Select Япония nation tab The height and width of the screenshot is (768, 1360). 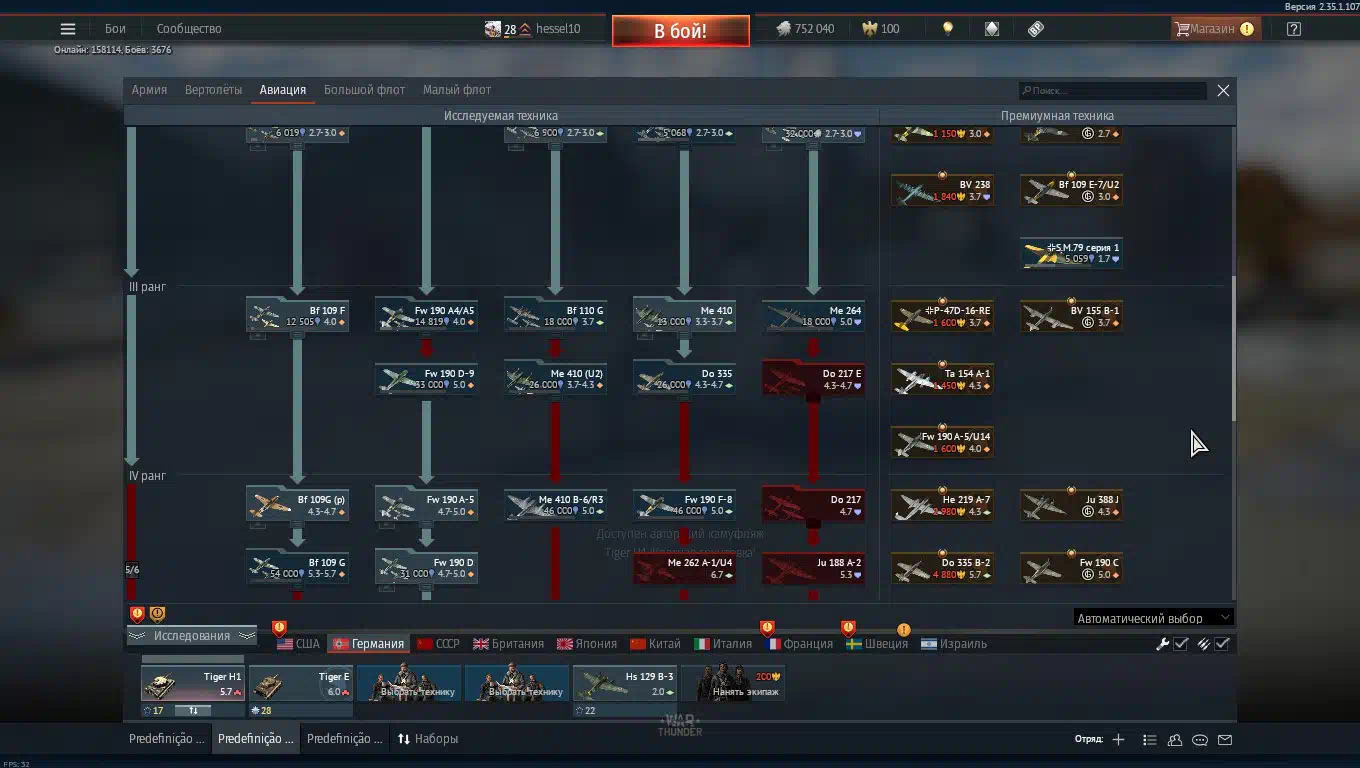pos(587,644)
